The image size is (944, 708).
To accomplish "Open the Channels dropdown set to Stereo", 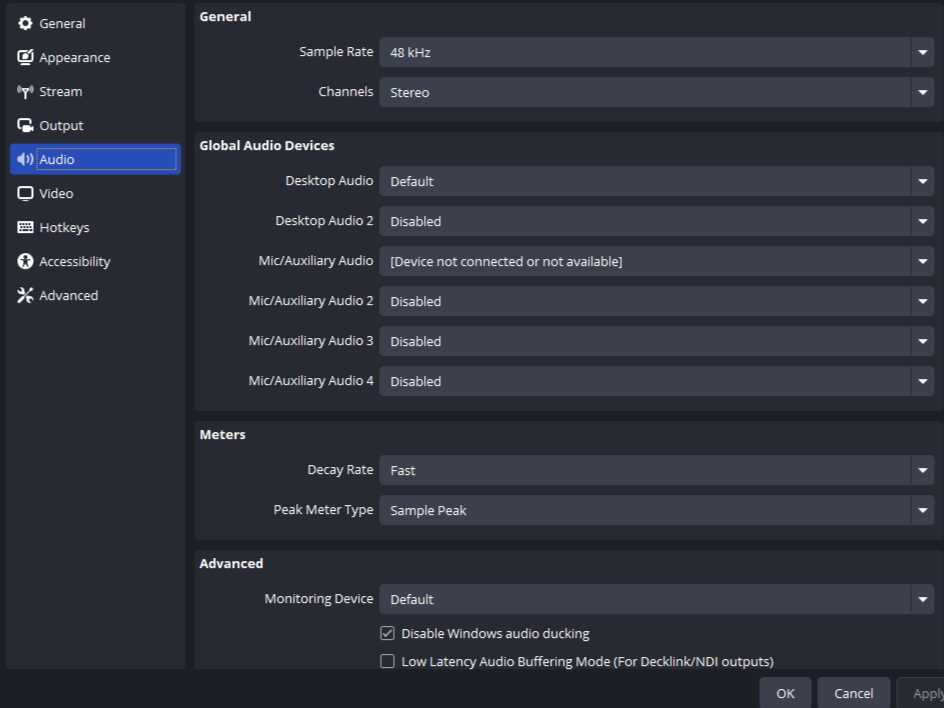I will 656,92.
